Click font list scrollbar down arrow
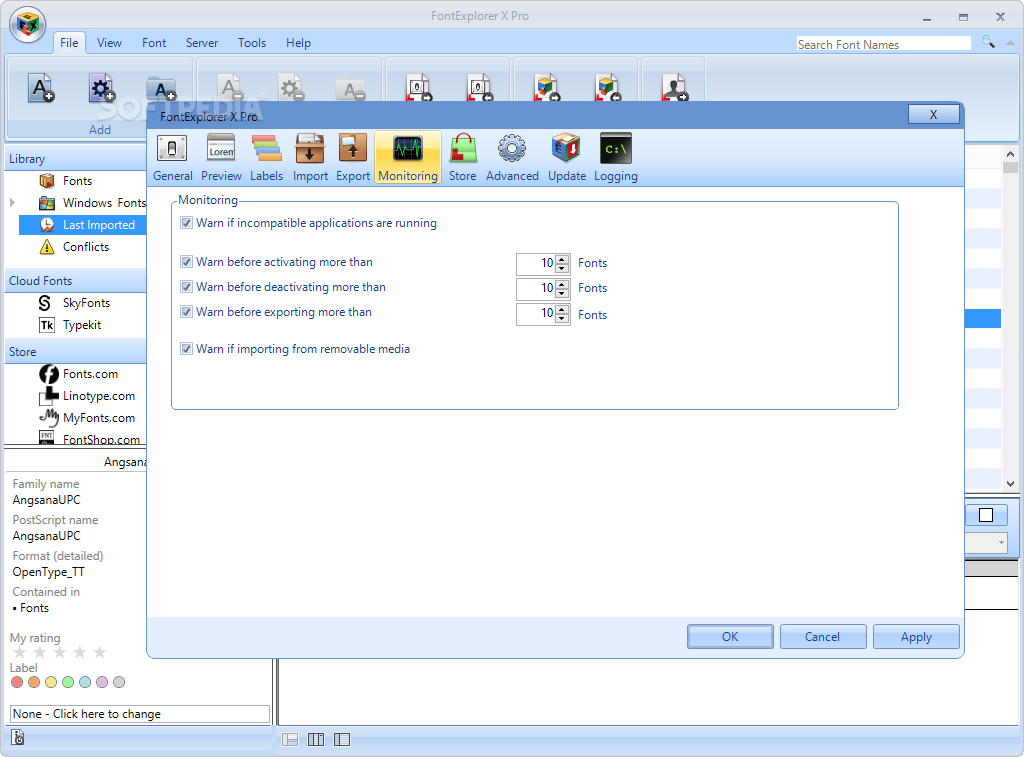The width and height of the screenshot is (1024, 757). tap(1010, 484)
